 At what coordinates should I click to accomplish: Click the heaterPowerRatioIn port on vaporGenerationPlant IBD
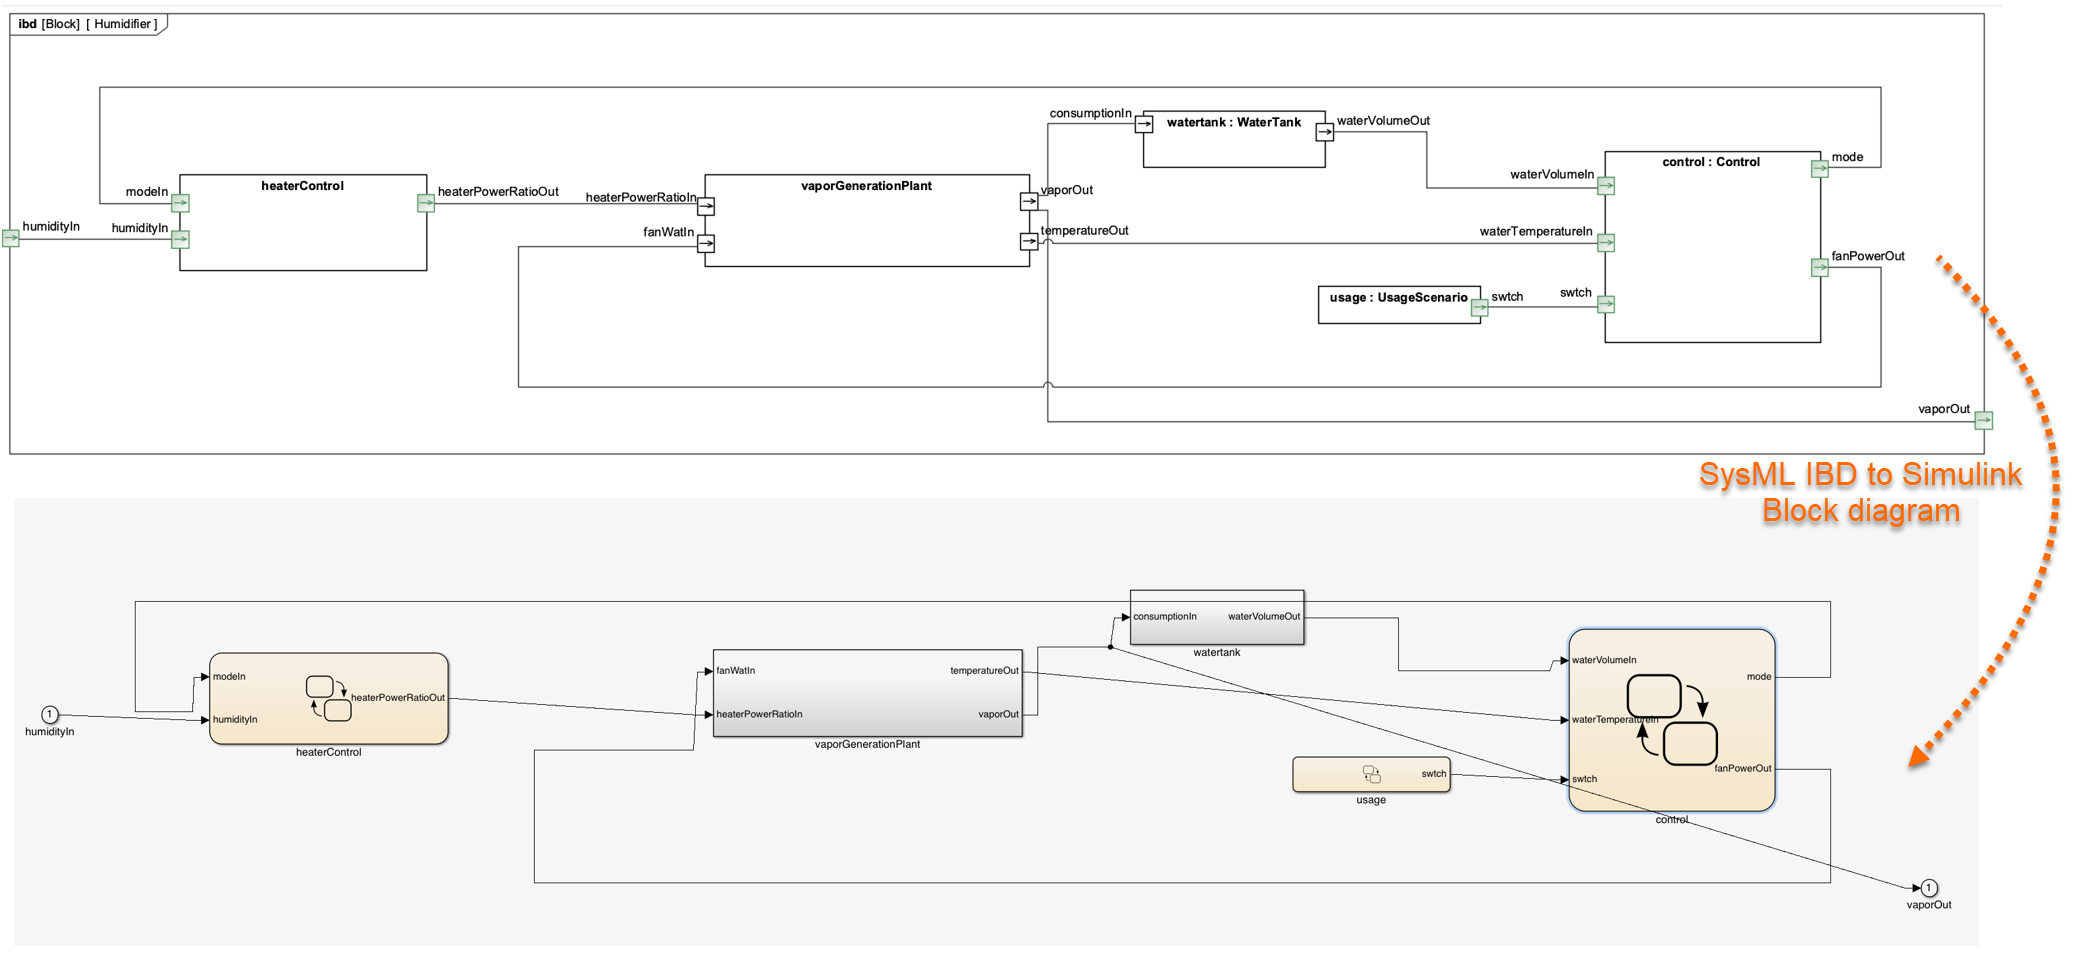tap(706, 207)
